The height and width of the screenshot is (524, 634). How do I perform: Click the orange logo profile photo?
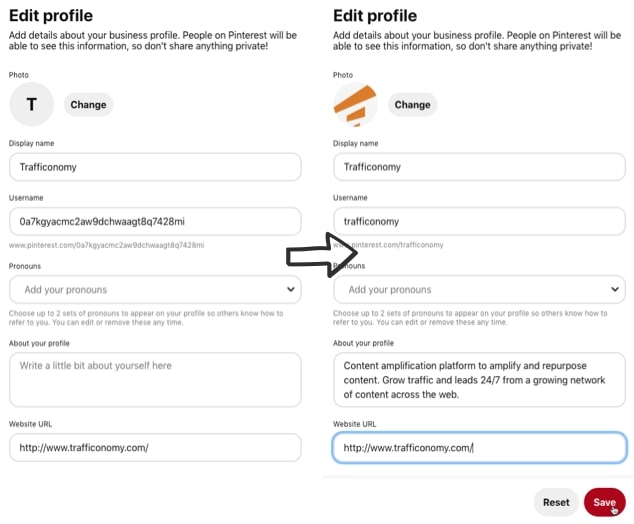click(355, 104)
